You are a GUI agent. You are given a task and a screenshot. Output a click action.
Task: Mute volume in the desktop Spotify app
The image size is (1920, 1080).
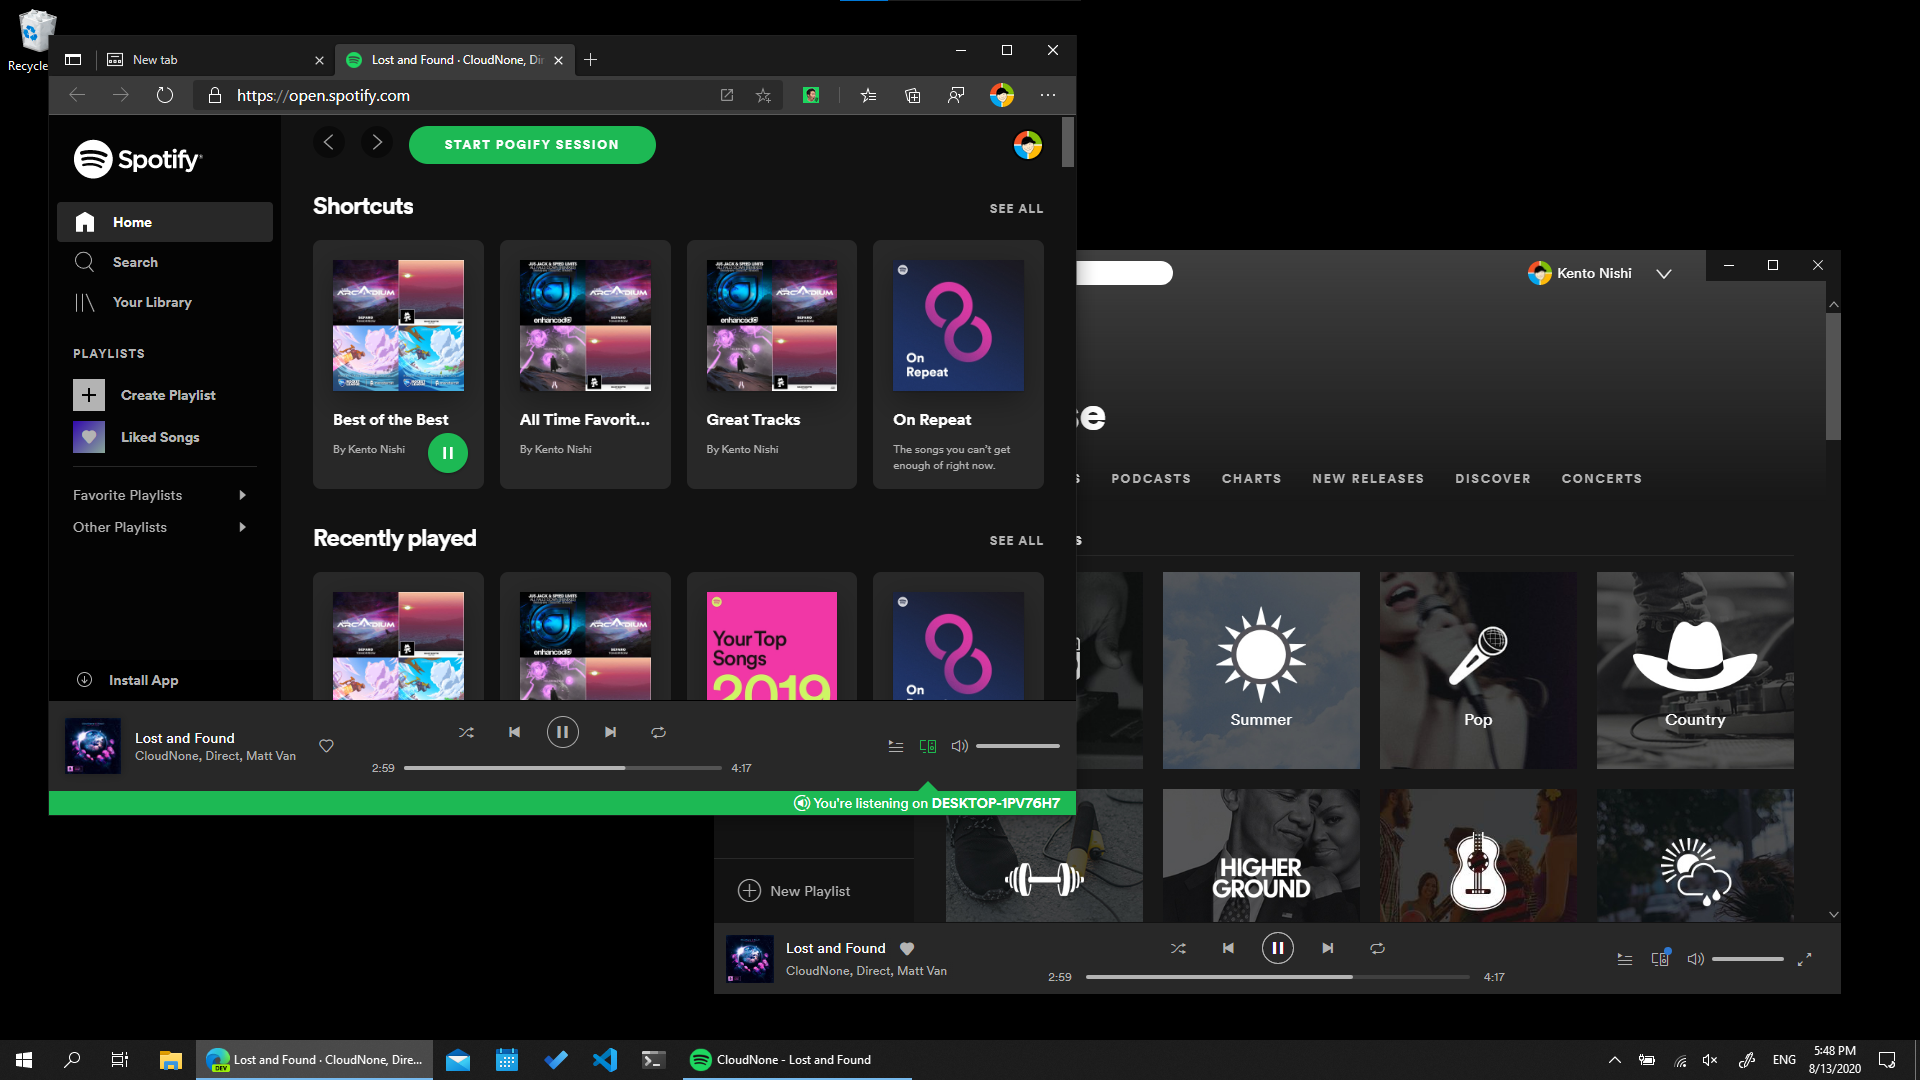(1695, 959)
